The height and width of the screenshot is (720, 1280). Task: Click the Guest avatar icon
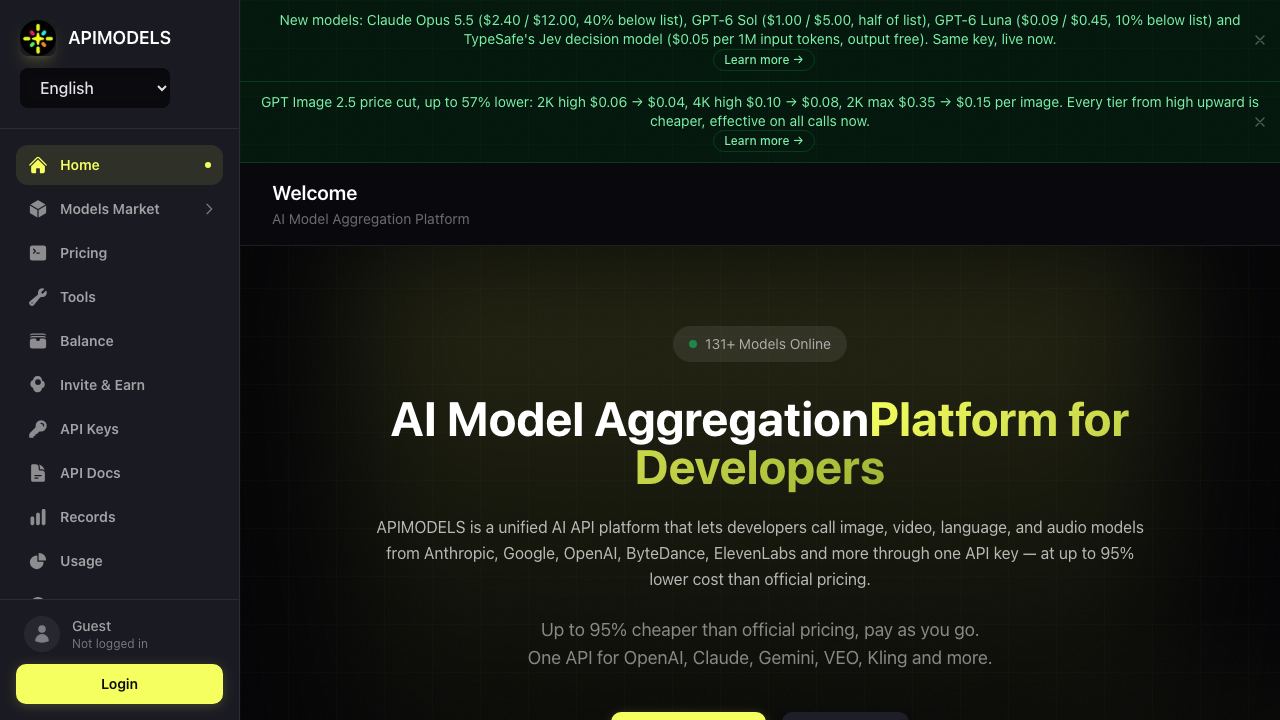tap(42, 634)
